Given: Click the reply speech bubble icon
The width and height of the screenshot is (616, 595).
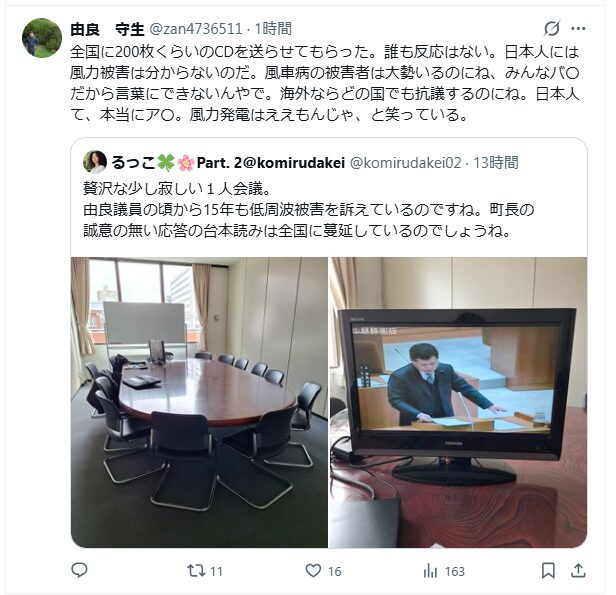Looking at the screenshot, I should click(x=79, y=570).
